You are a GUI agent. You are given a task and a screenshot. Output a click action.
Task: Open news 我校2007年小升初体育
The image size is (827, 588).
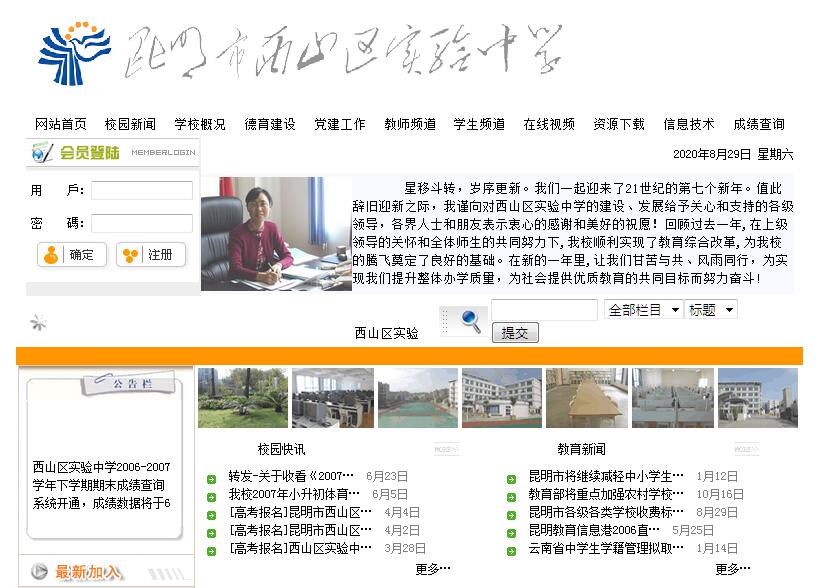click(294, 494)
